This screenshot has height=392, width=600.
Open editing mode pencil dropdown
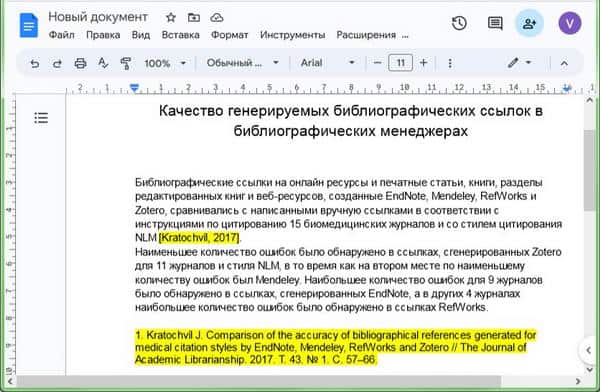(520, 63)
